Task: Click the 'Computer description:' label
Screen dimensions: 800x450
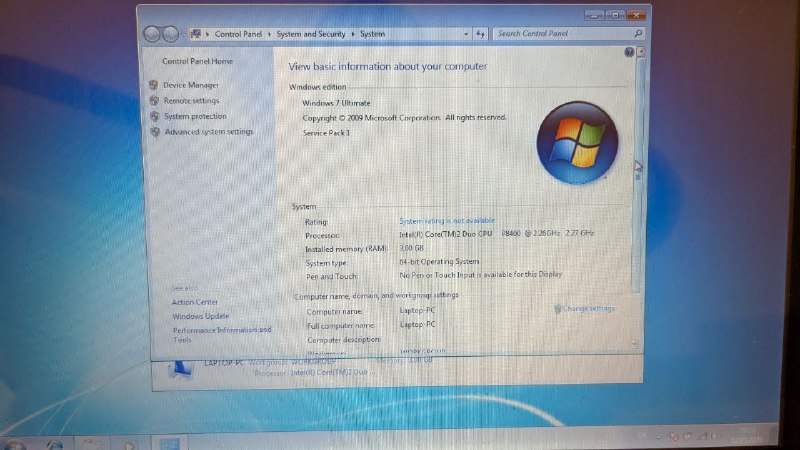Action: pyautogui.click(x=344, y=339)
